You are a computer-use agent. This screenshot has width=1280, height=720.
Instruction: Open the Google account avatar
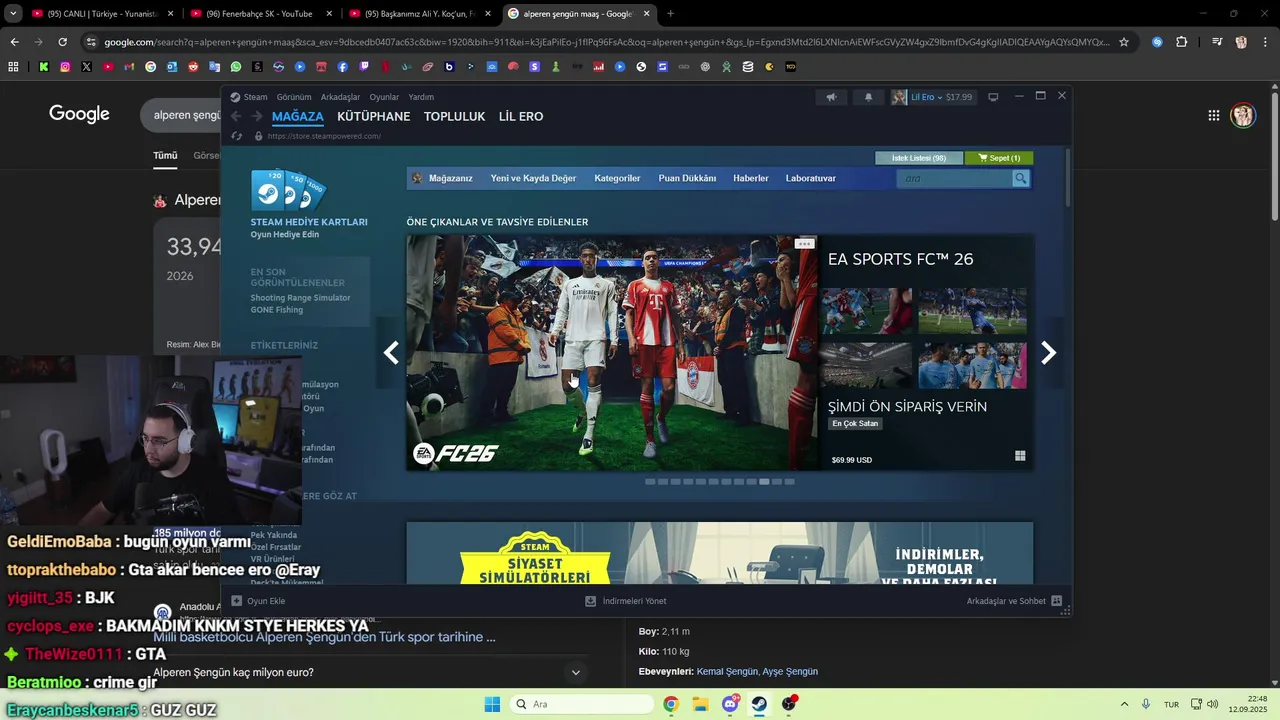[x=1243, y=115]
